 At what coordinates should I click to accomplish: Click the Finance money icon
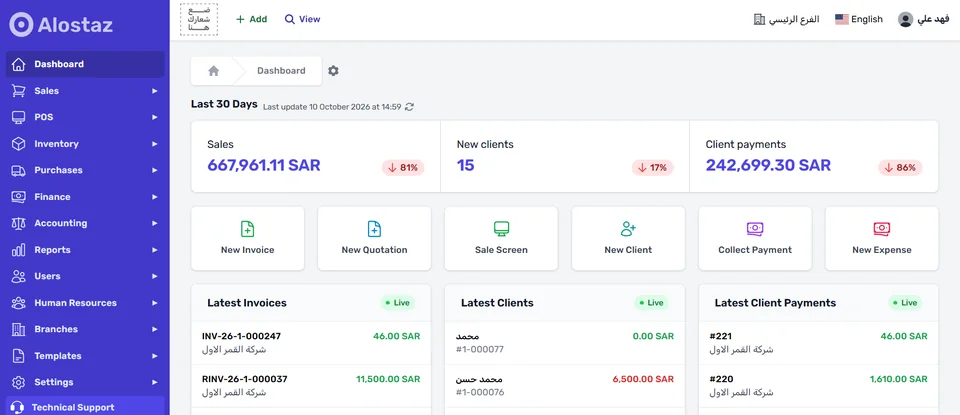(x=18, y=196)
